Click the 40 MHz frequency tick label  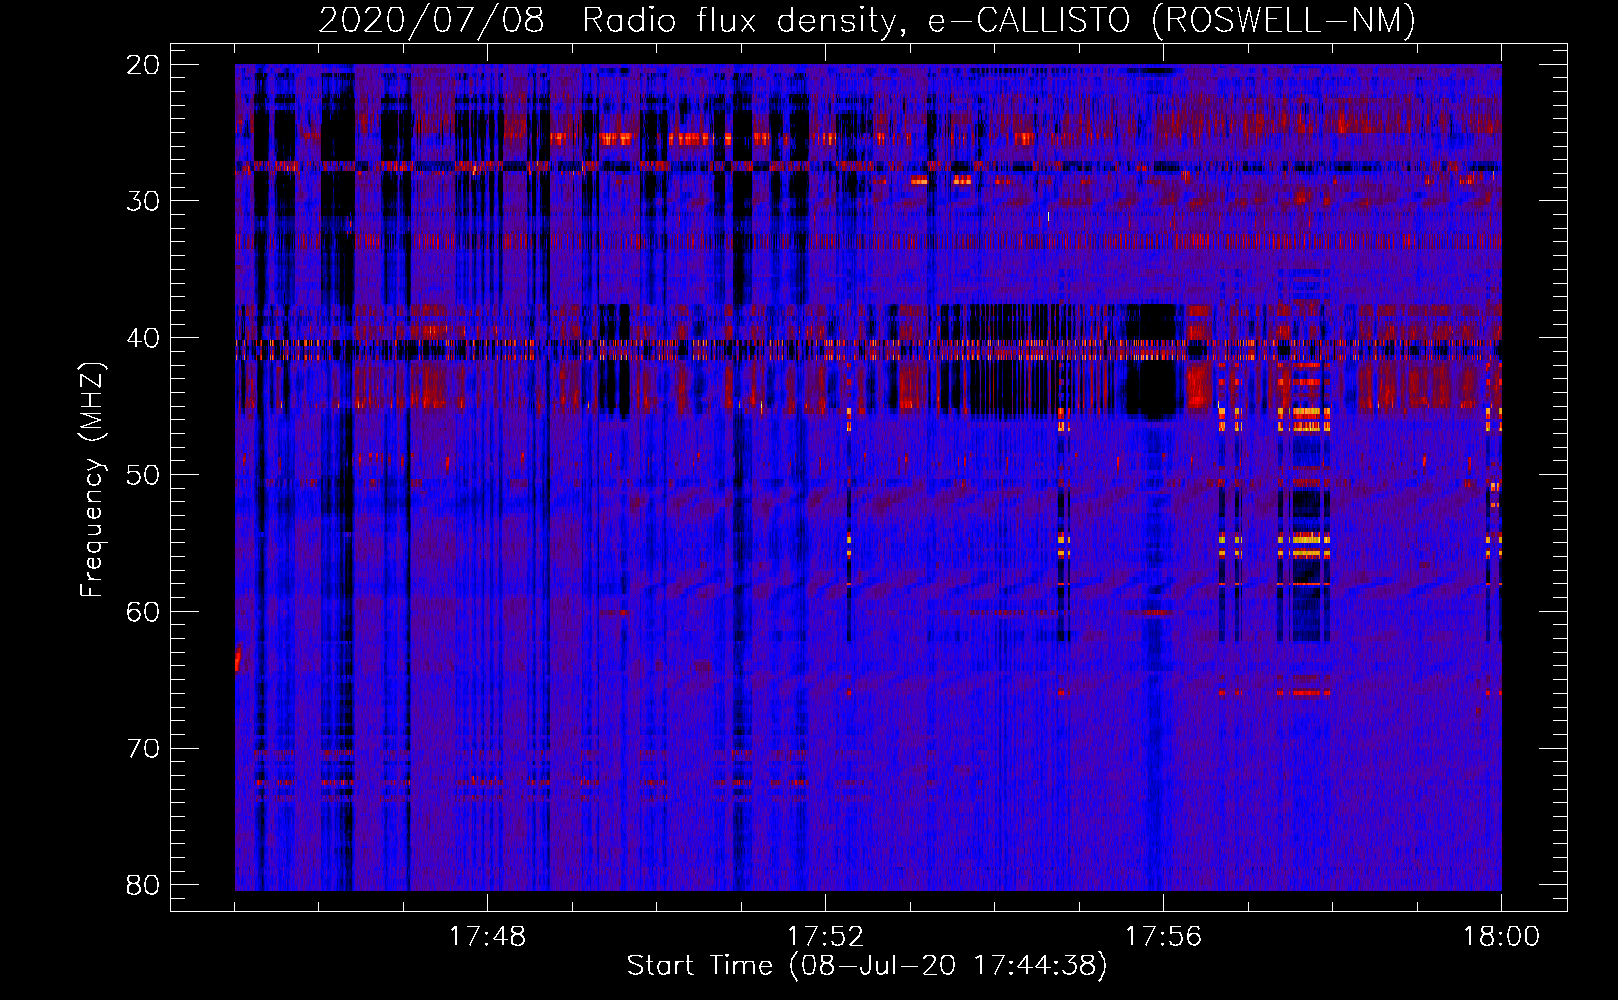click(144, 338)
